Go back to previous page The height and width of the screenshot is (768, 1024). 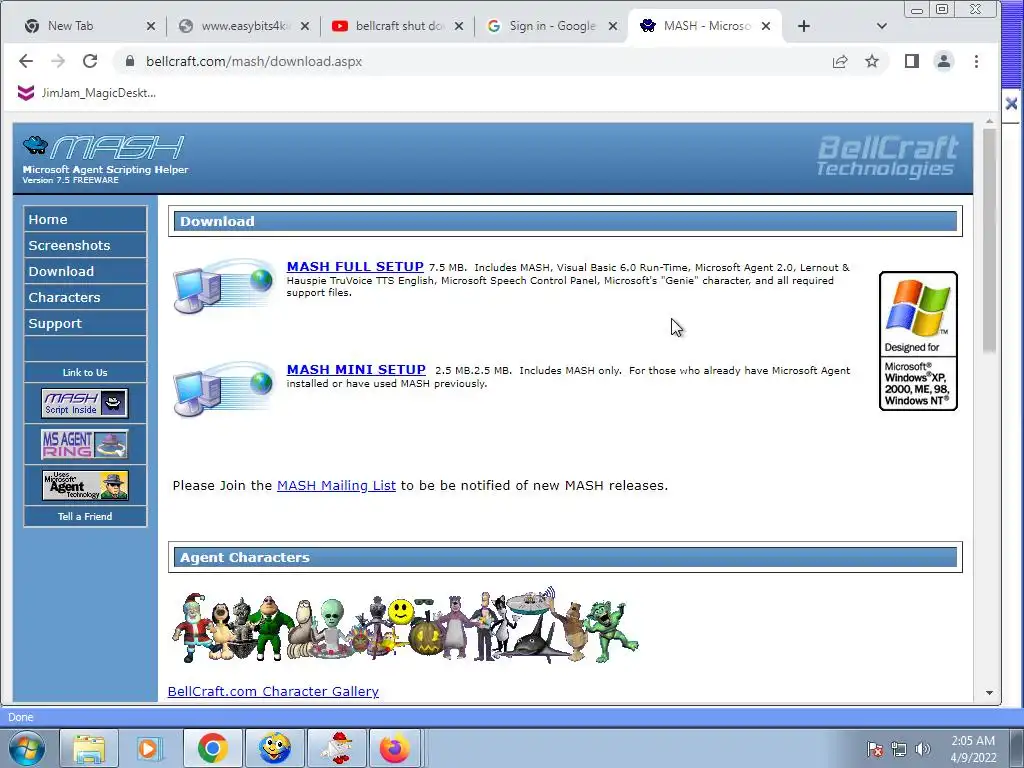tap(25, 61)
